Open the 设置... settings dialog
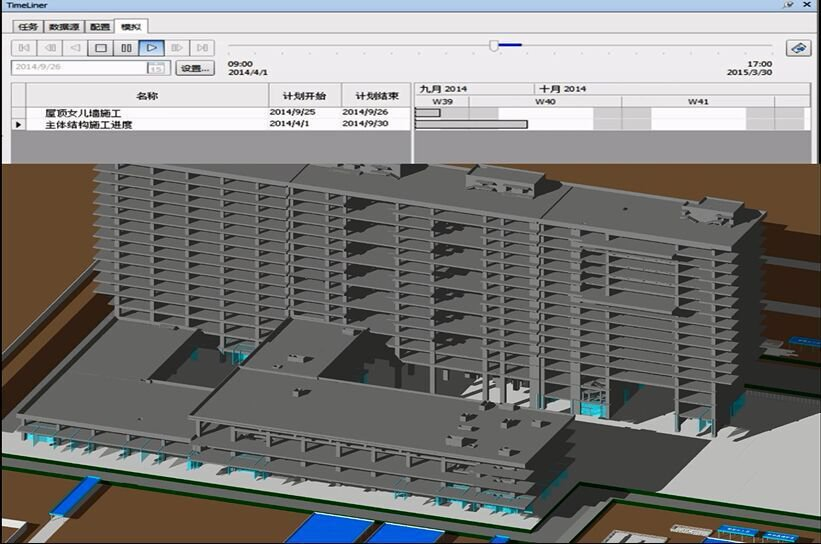821x544 pixels. click(195, 68)
